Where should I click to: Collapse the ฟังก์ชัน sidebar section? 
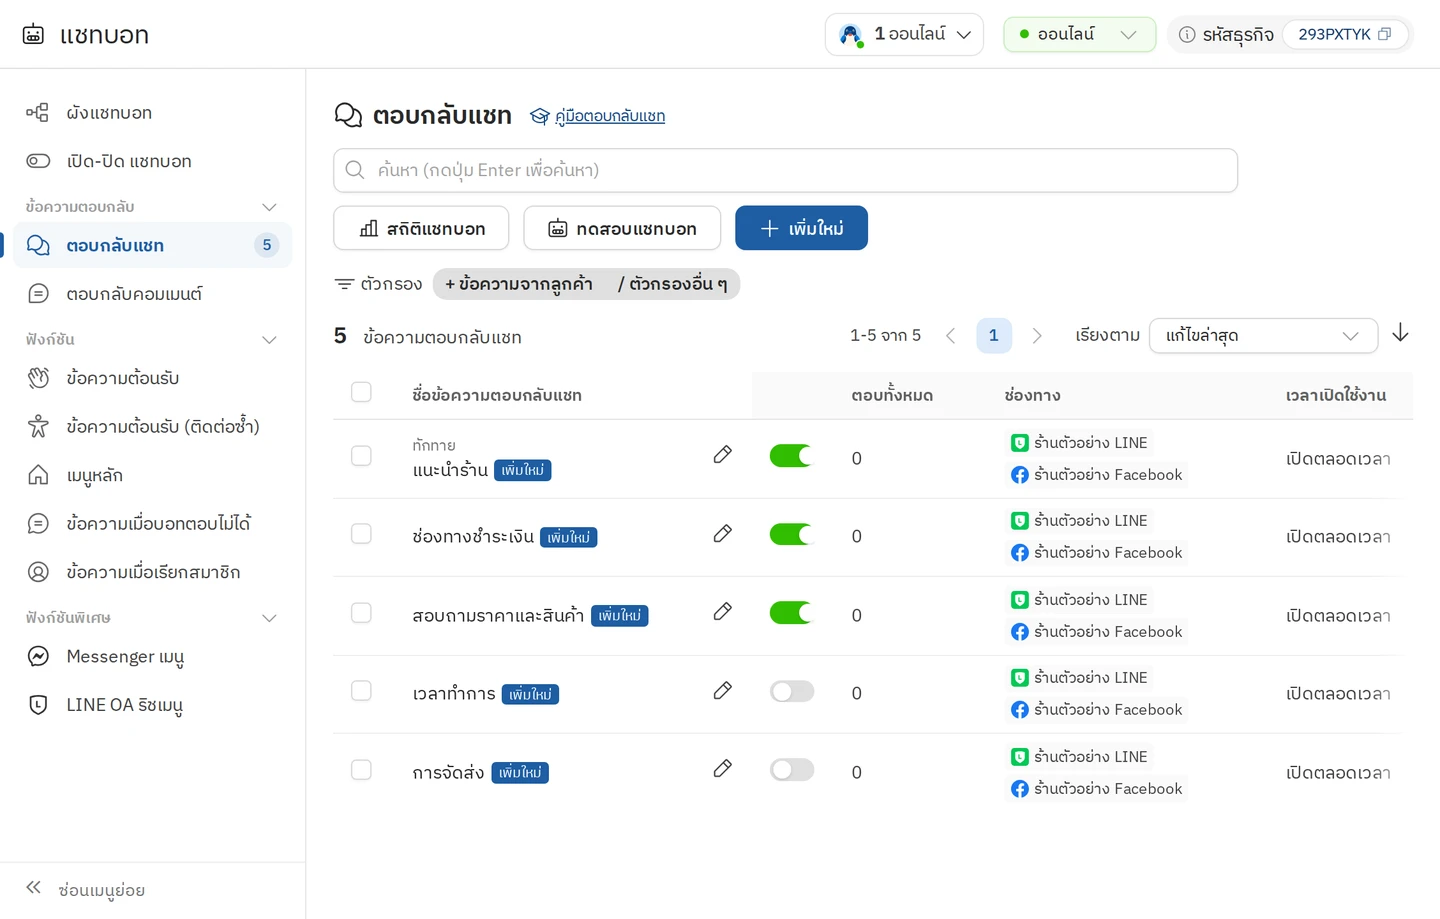tap(269, 340)
